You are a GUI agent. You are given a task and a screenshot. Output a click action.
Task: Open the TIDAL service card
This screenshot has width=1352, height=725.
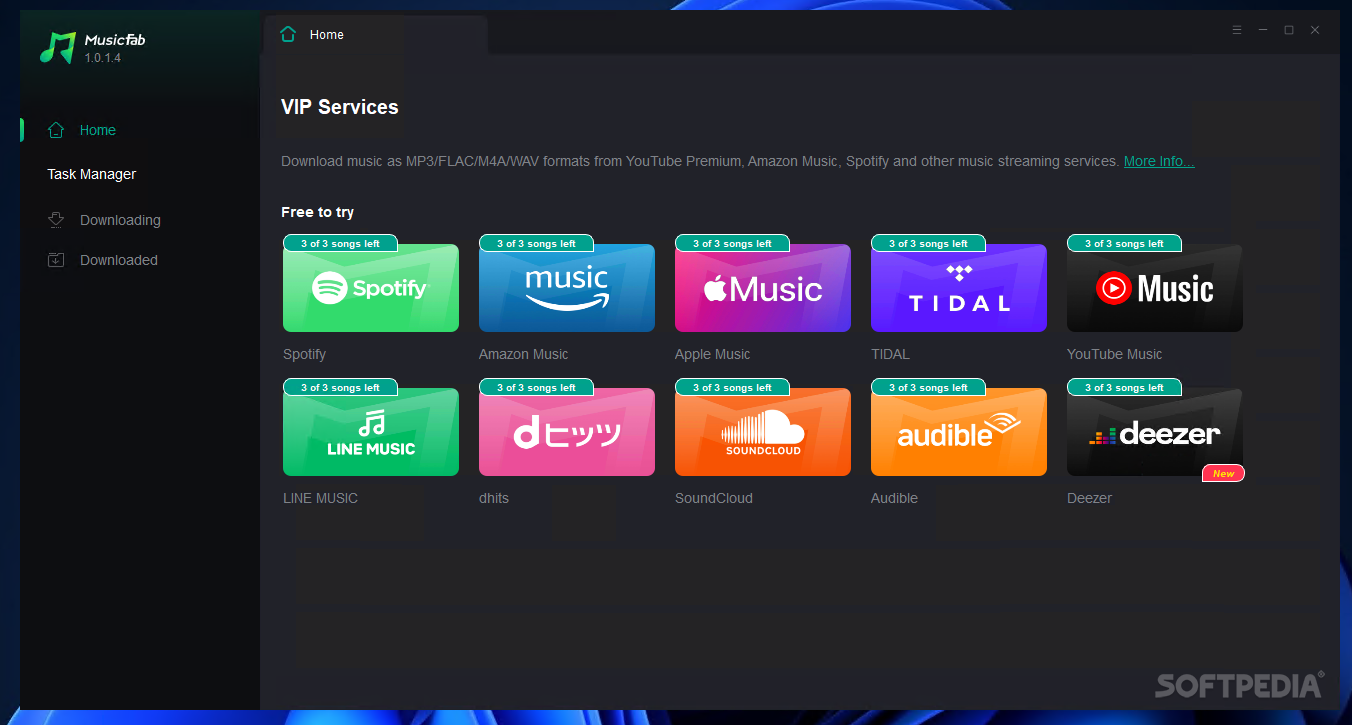(x=959, y=288)
